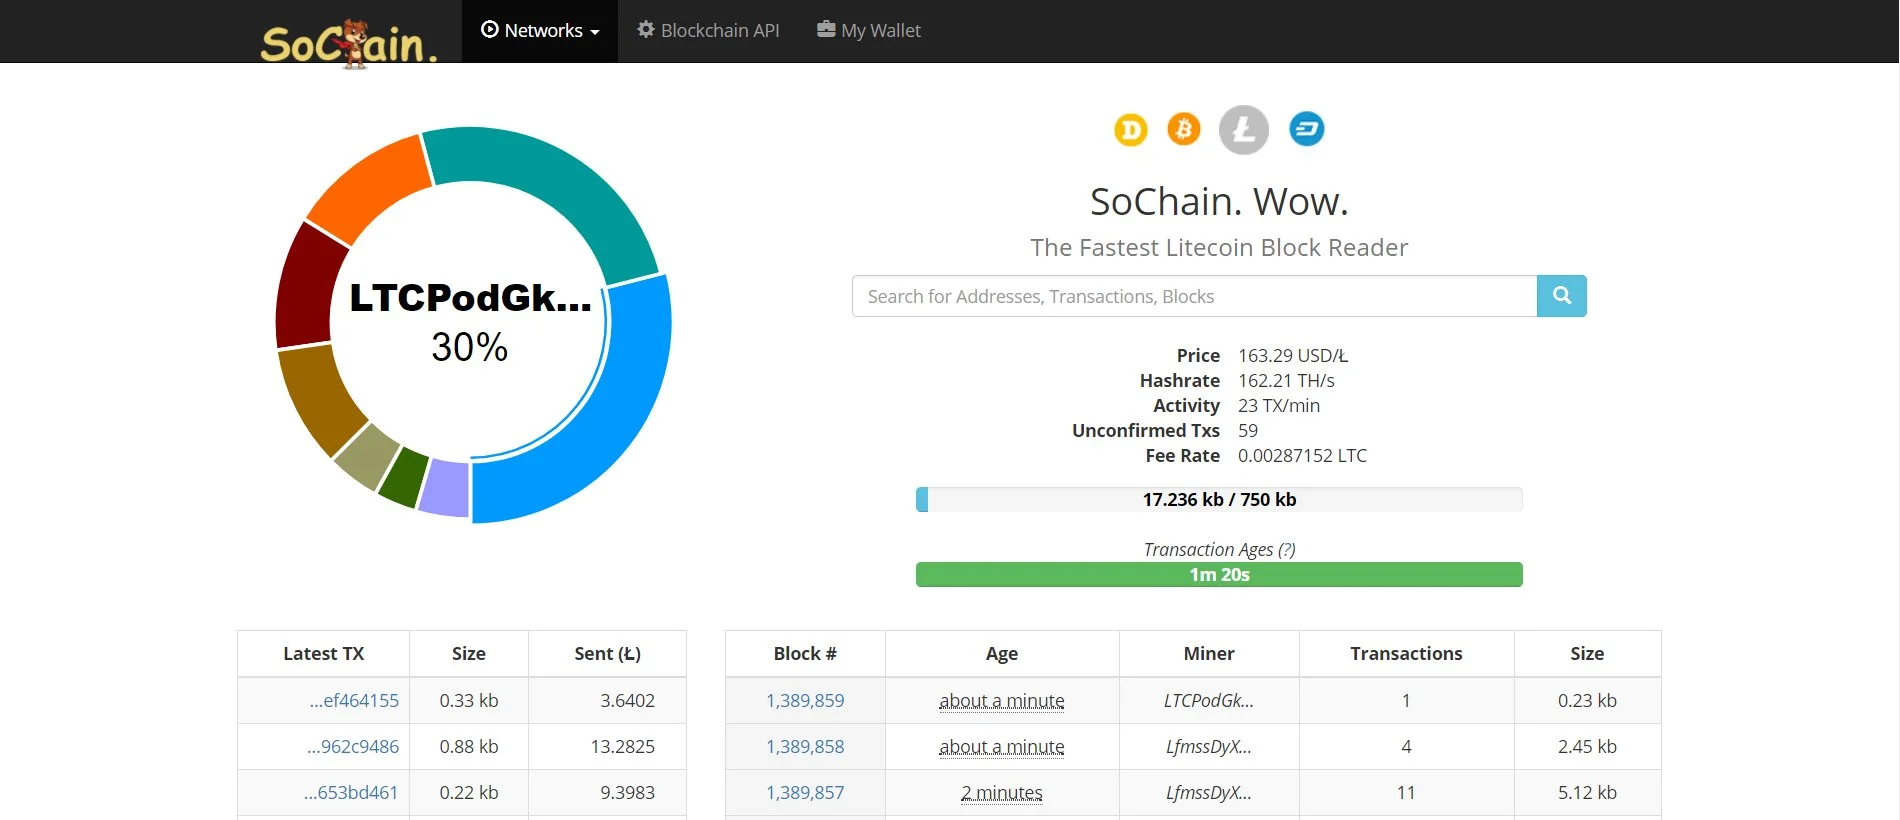Select the Bitcoin network icon
1900x820 pixels.
click(x=1184, y=129)
